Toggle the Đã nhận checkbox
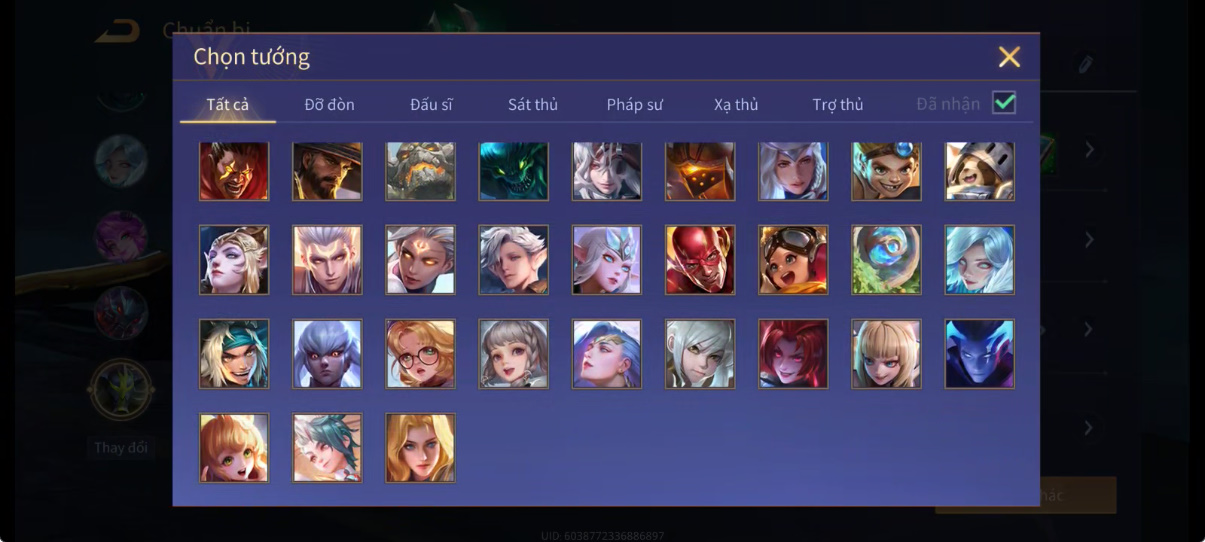Screen dimensions: 1205x542 coord(1004,103)
